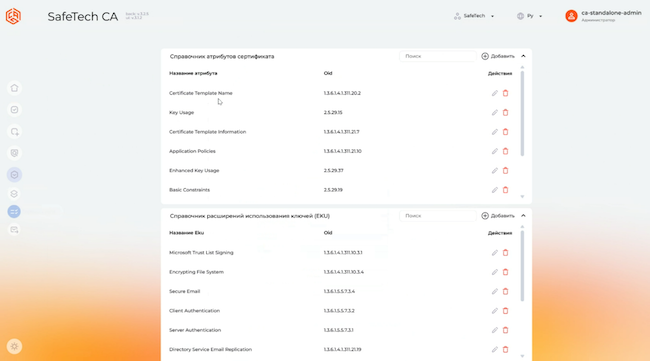Click the Название атрибута column header
650x361 pixels.
tap(193, 73)
